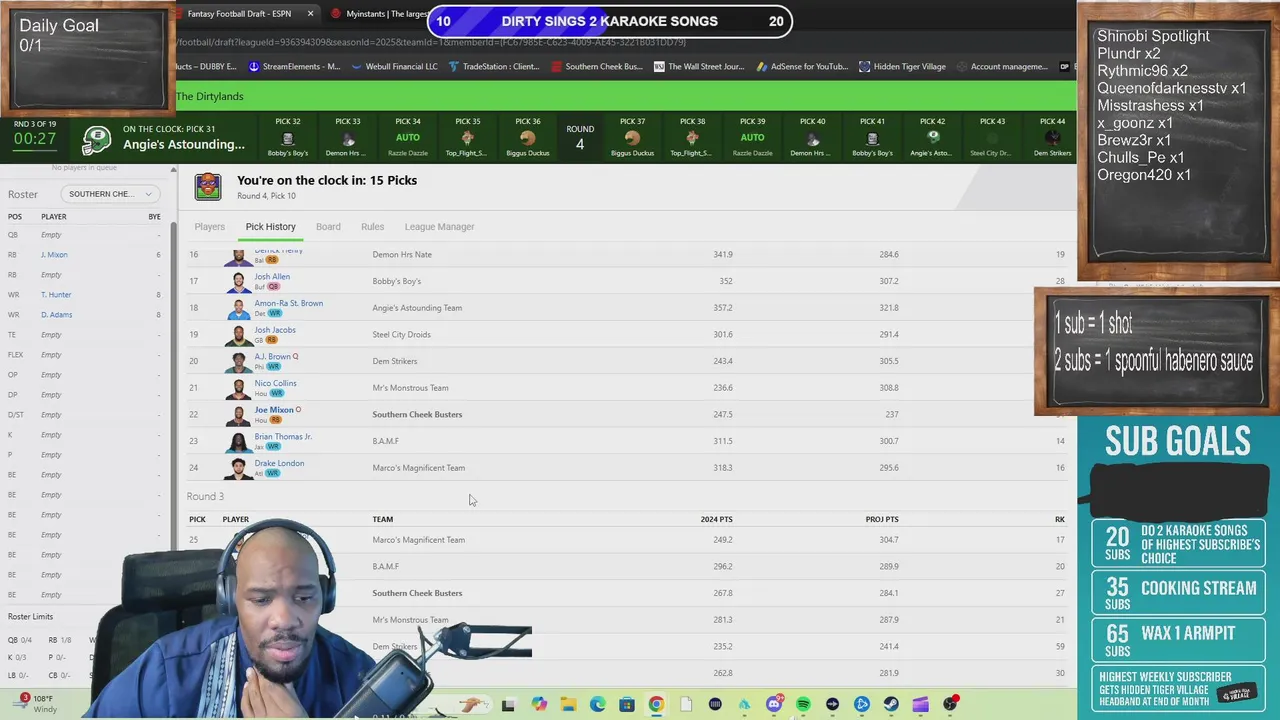Open the League Manager tab

(x=439, y=227)
